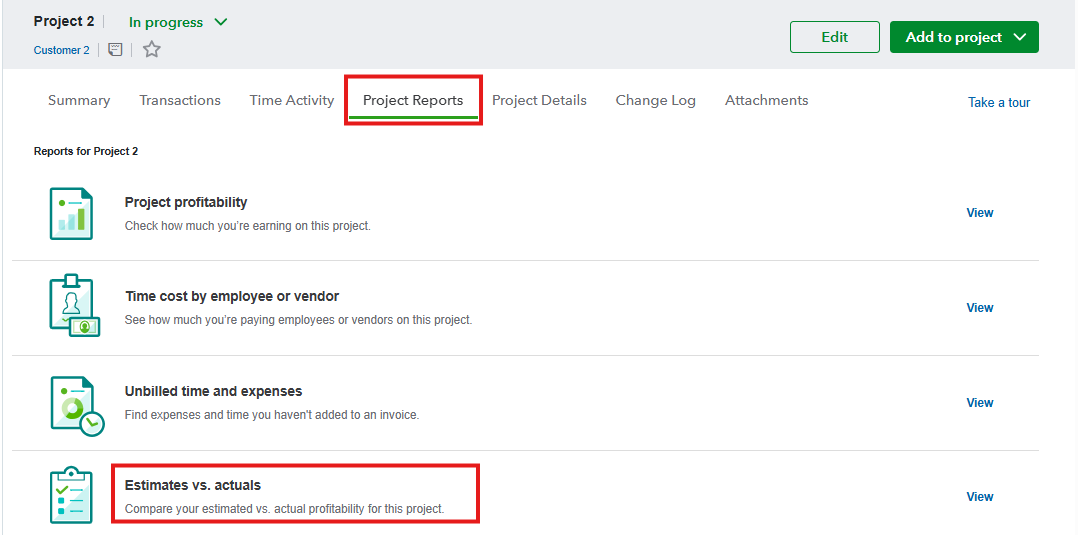Select the Project Details tab
1078x535 pixels.
click(x=539, y=100)
